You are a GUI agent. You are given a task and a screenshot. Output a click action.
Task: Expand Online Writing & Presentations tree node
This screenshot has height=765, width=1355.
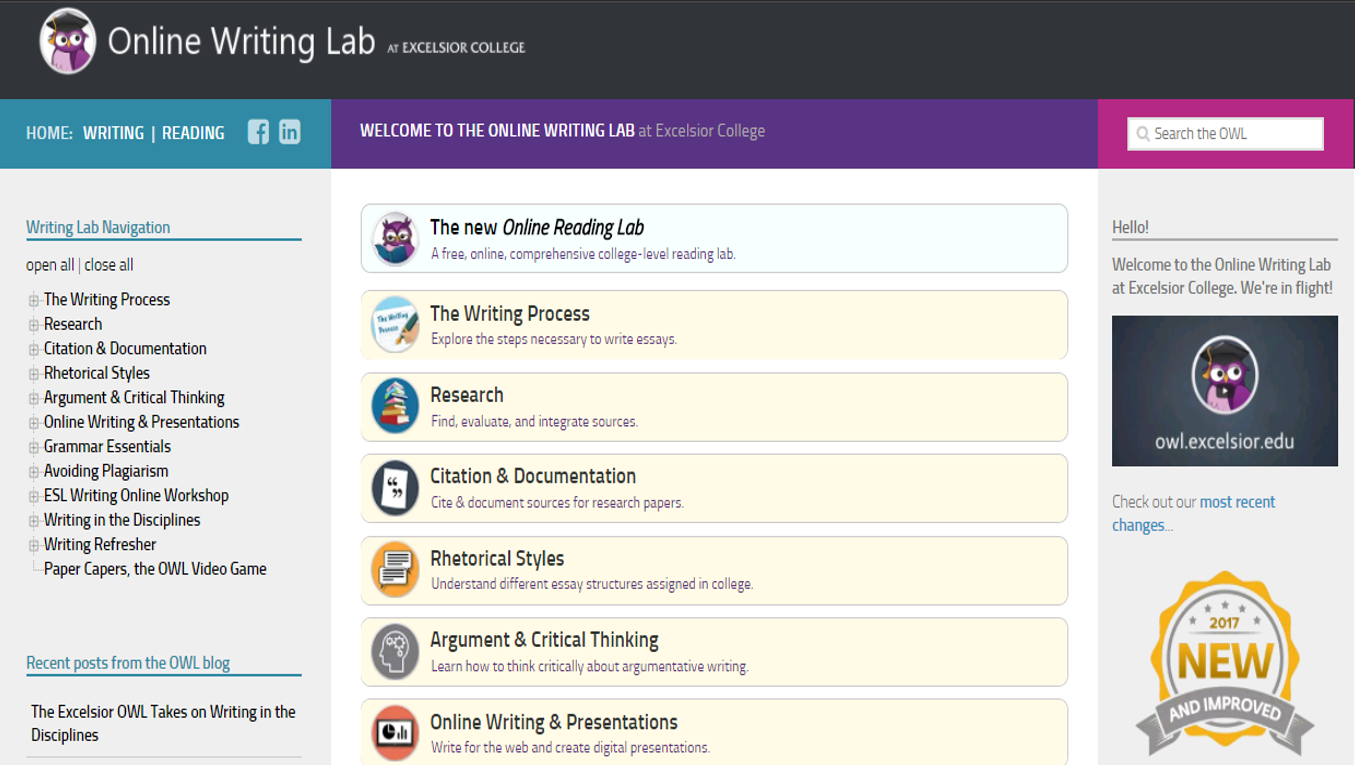click(34, 423)
